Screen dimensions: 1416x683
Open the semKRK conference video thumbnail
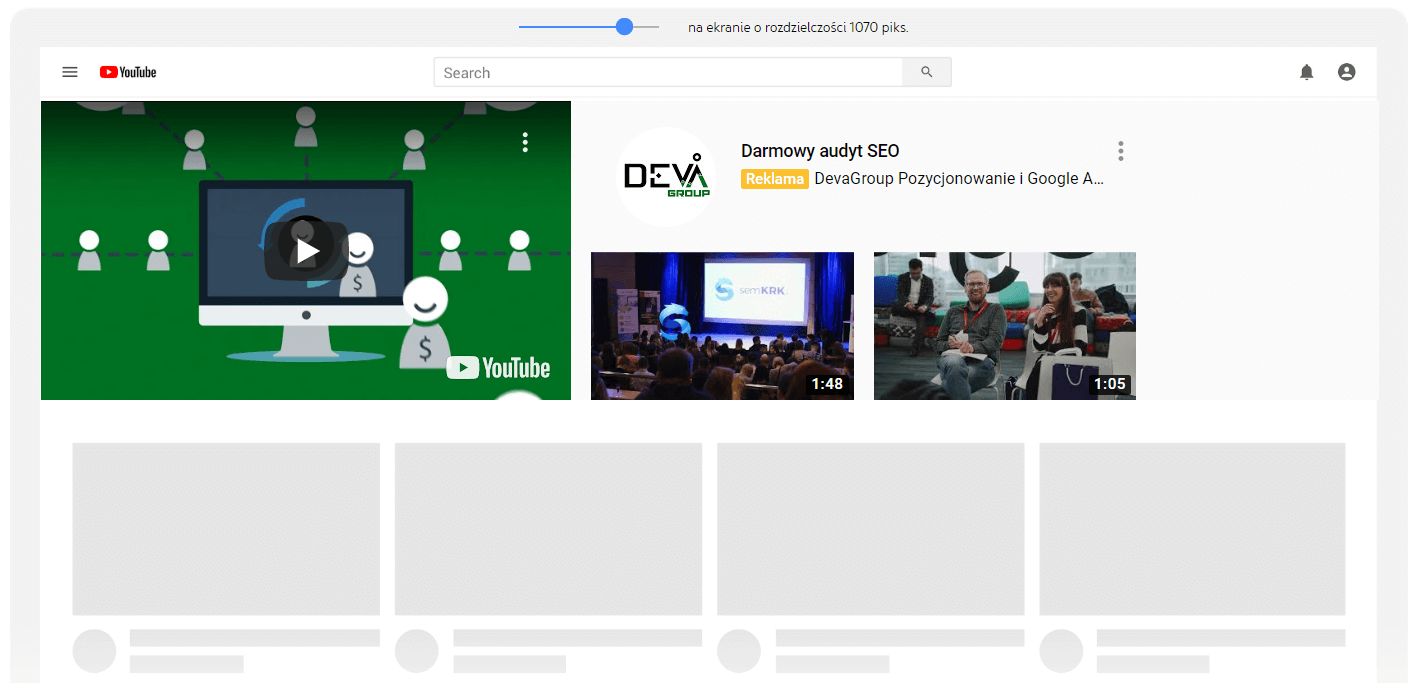(x=722, y=326)
